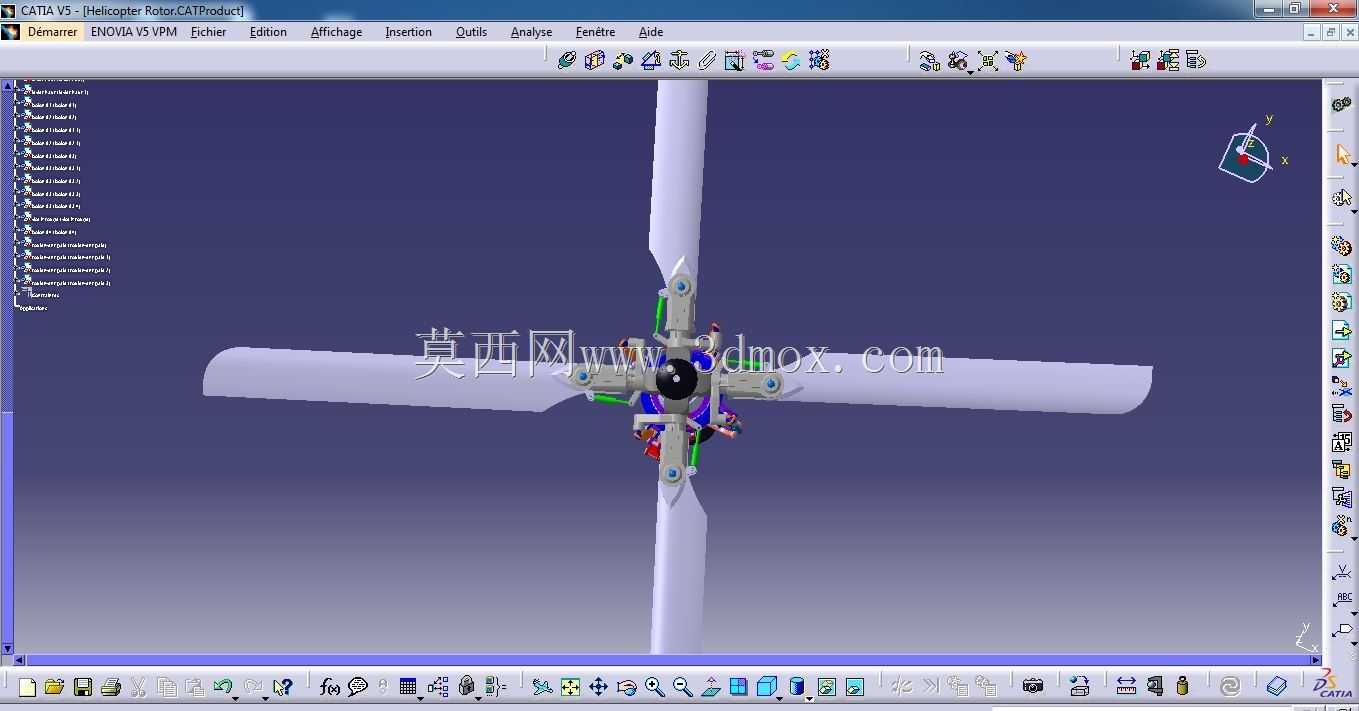
Task: Expand the render style cylinder dropdown
Action: (x=808, y=697)
